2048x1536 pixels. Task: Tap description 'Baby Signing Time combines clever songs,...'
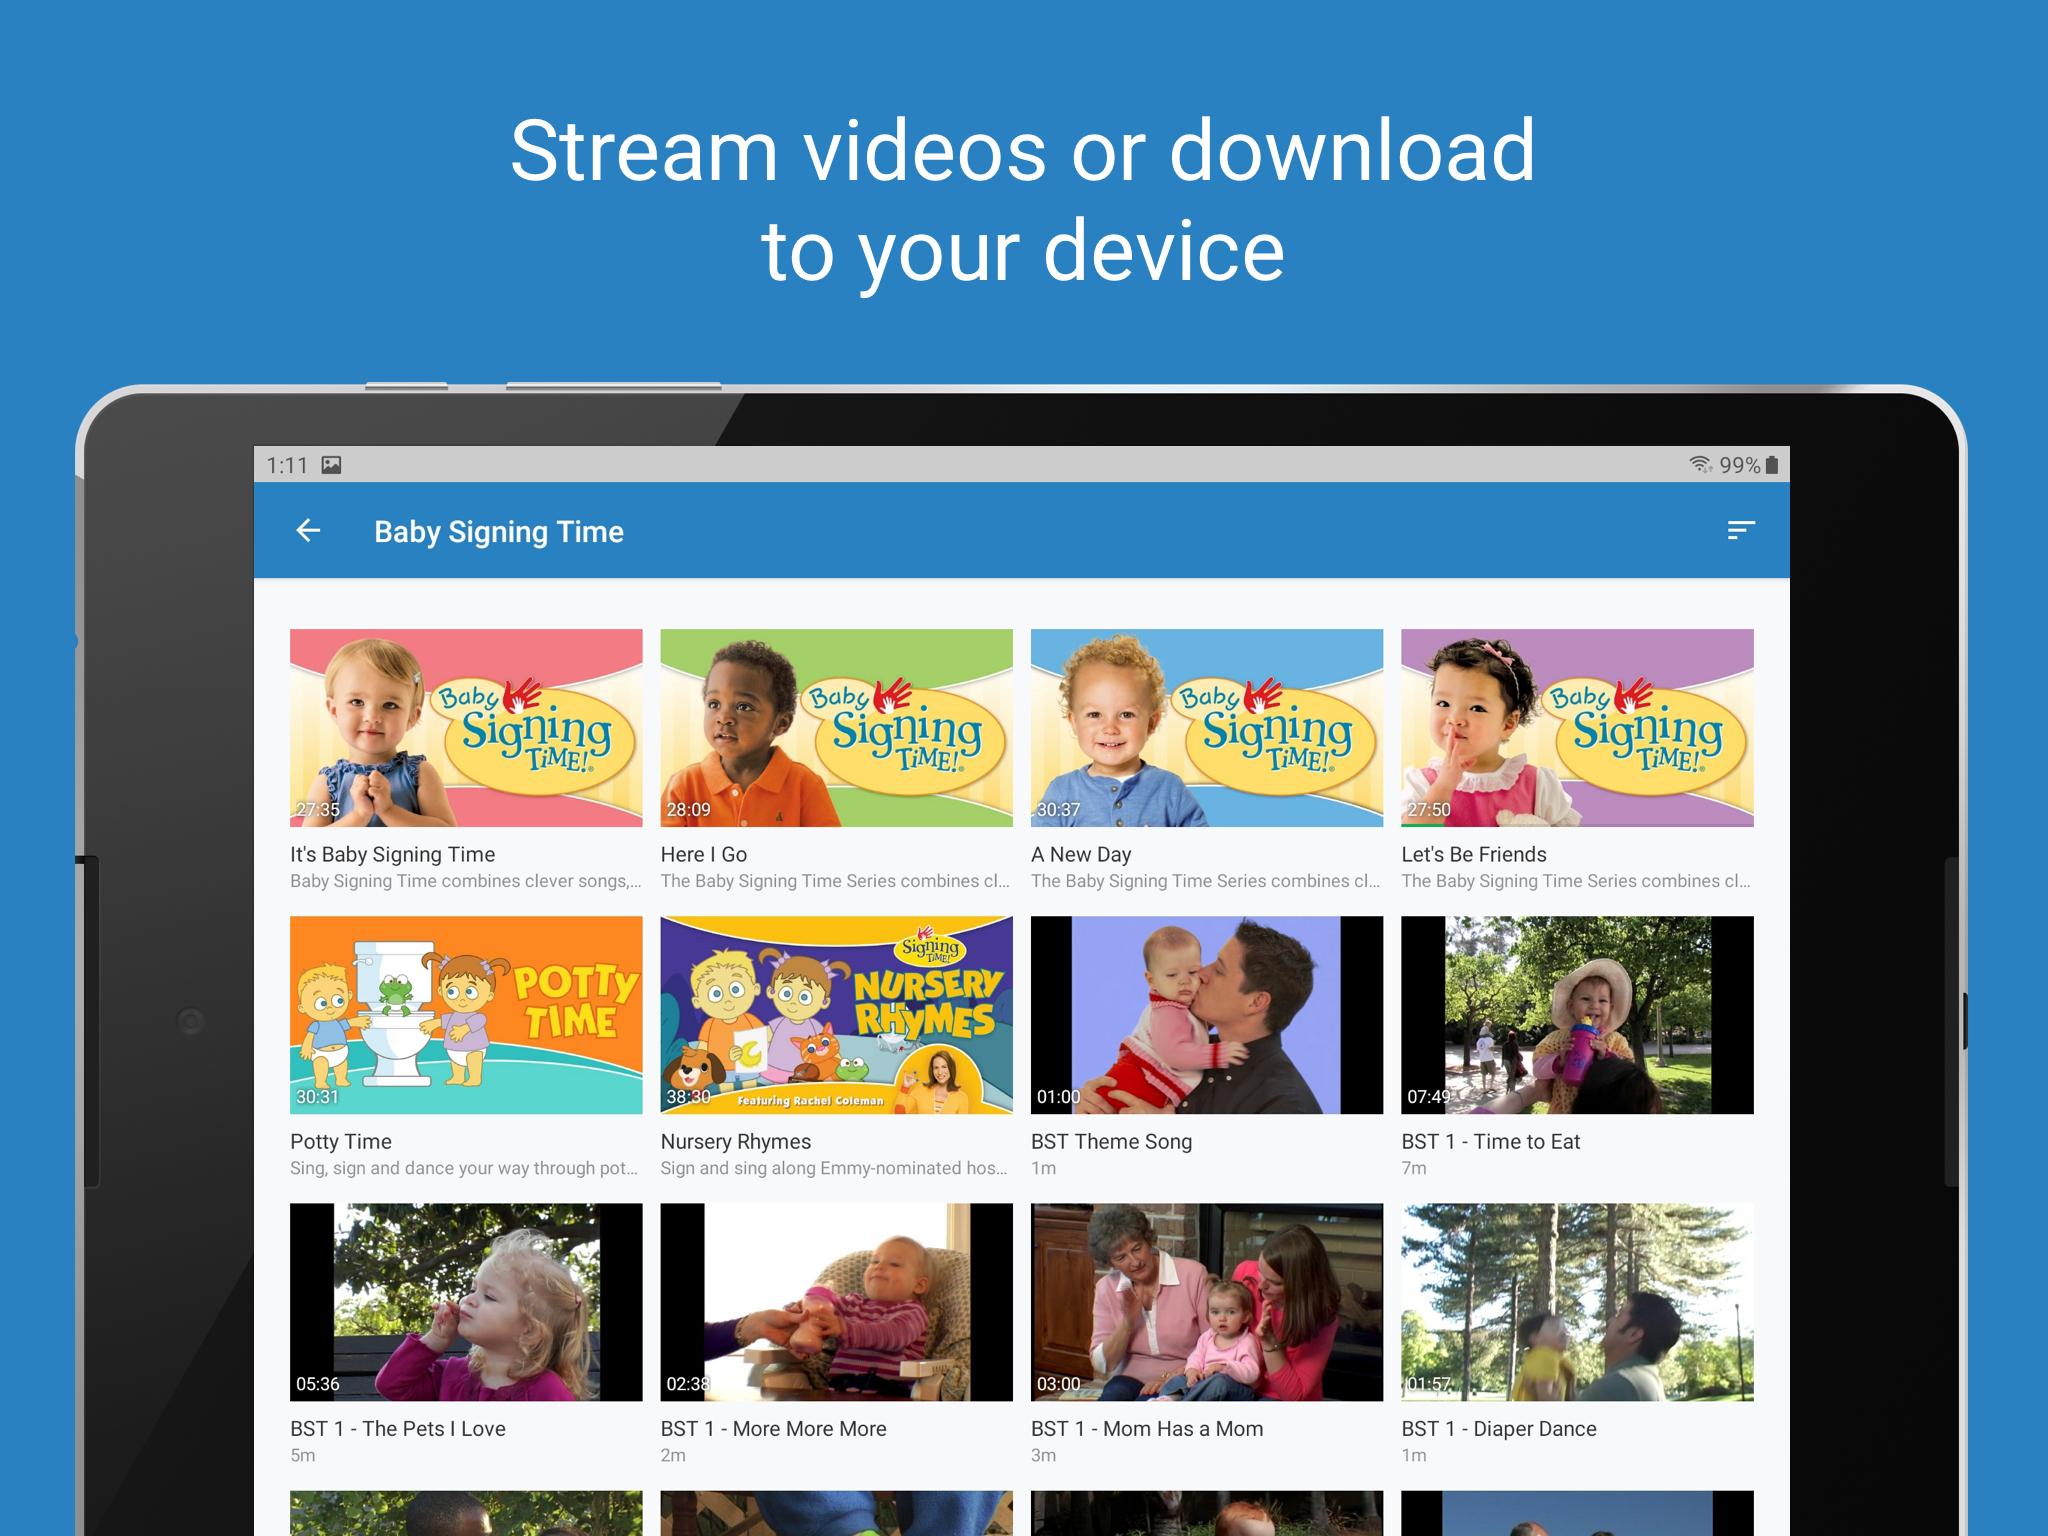466,881
